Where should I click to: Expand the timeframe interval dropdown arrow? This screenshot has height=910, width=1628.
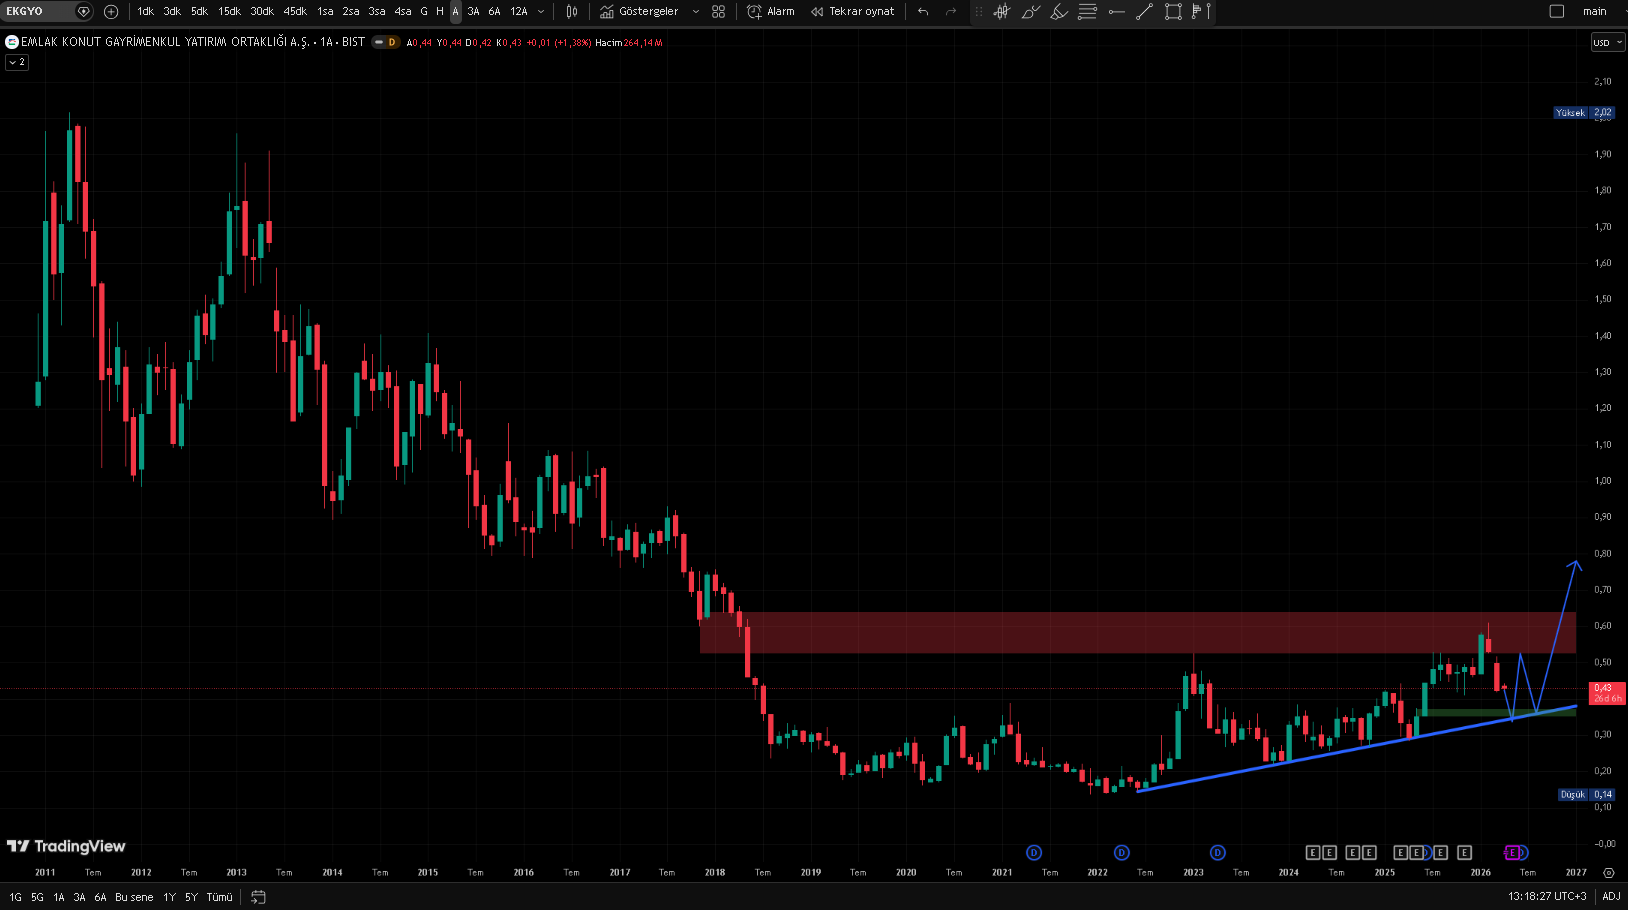541,12
